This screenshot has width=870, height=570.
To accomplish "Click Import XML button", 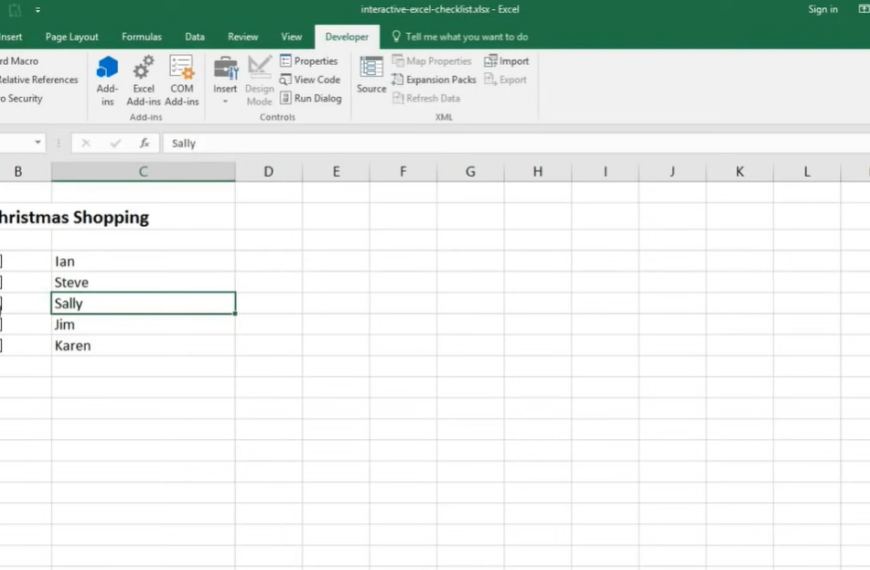I will coord(507,61).
